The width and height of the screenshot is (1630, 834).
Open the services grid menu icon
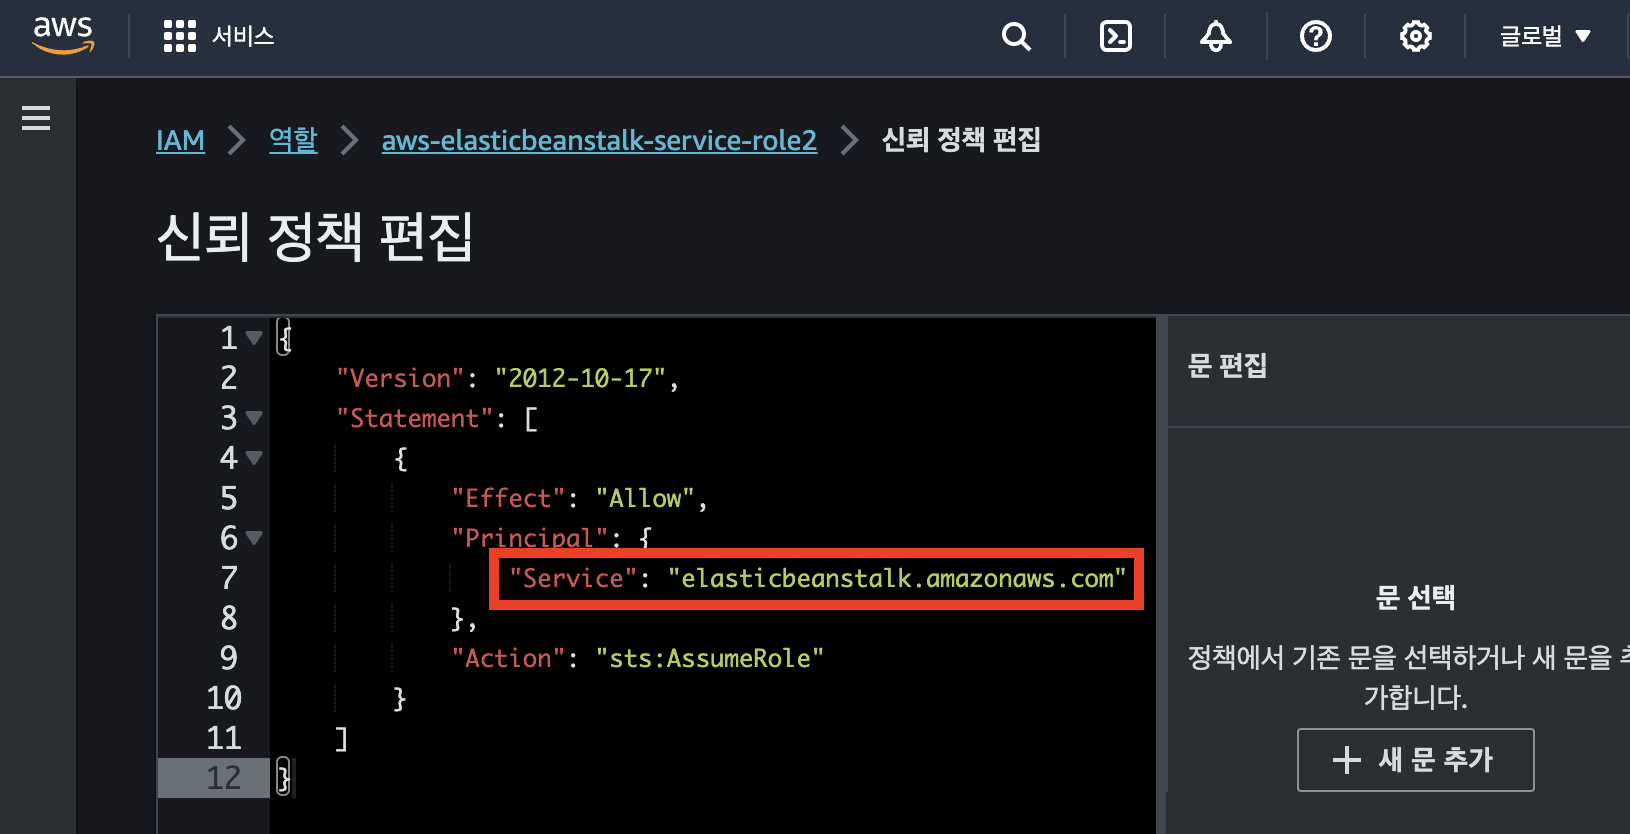click(x=180, y=36)
